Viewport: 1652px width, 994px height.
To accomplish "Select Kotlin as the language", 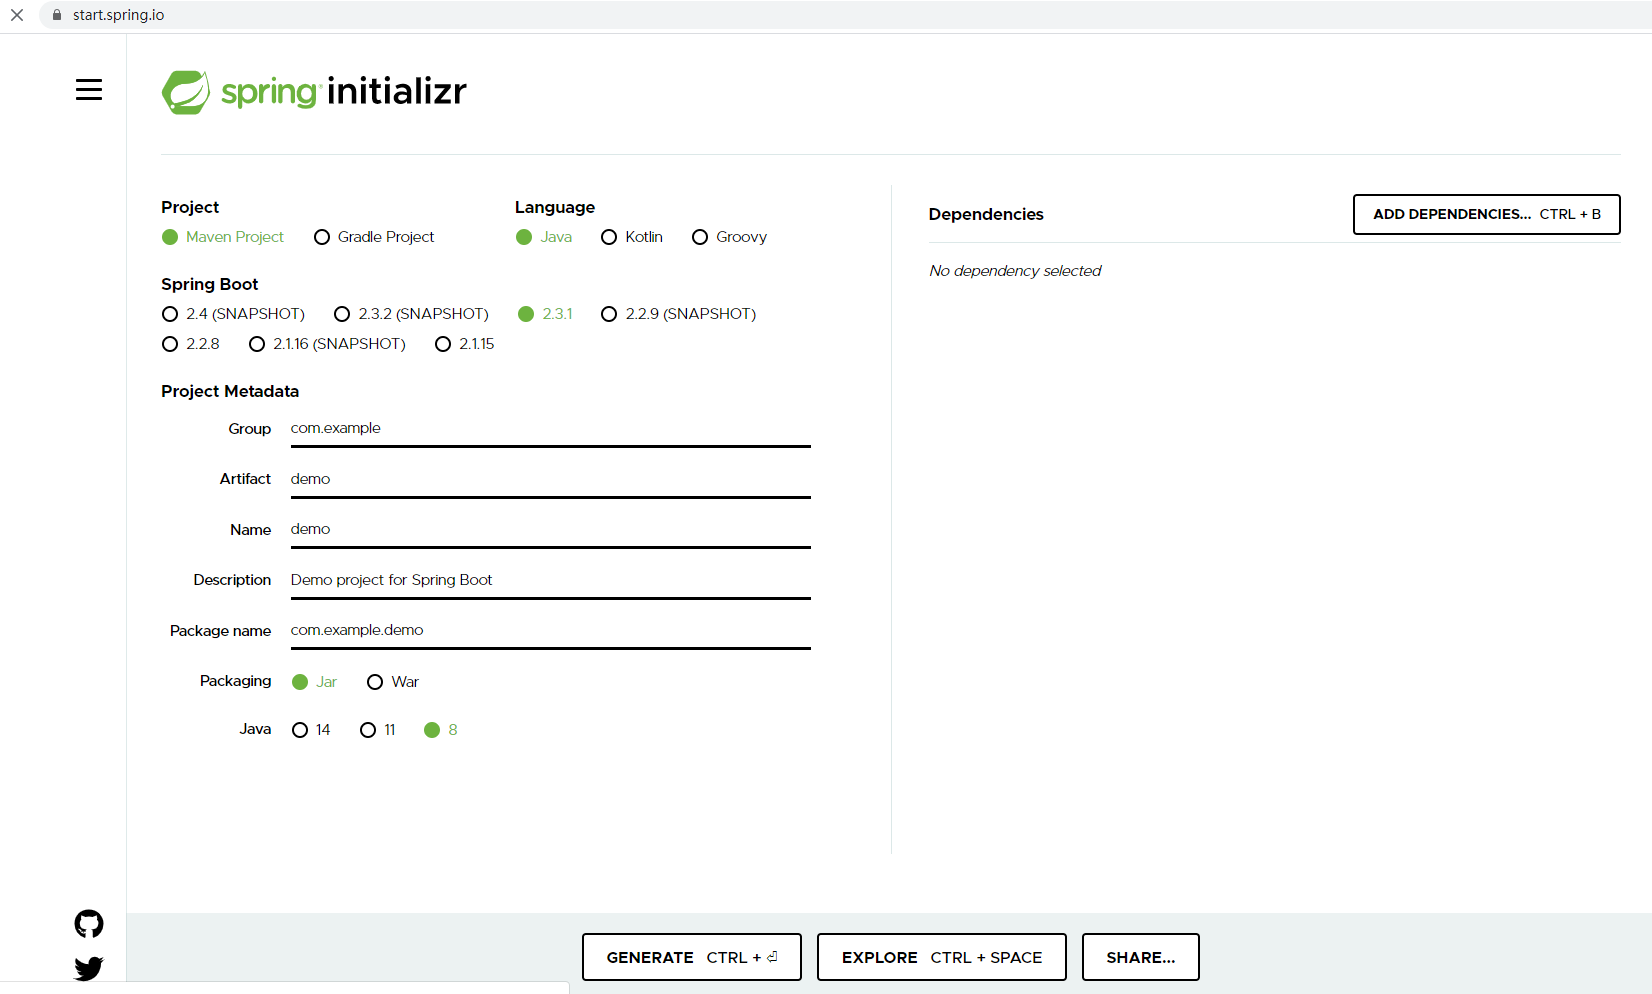I will [609, 237].
